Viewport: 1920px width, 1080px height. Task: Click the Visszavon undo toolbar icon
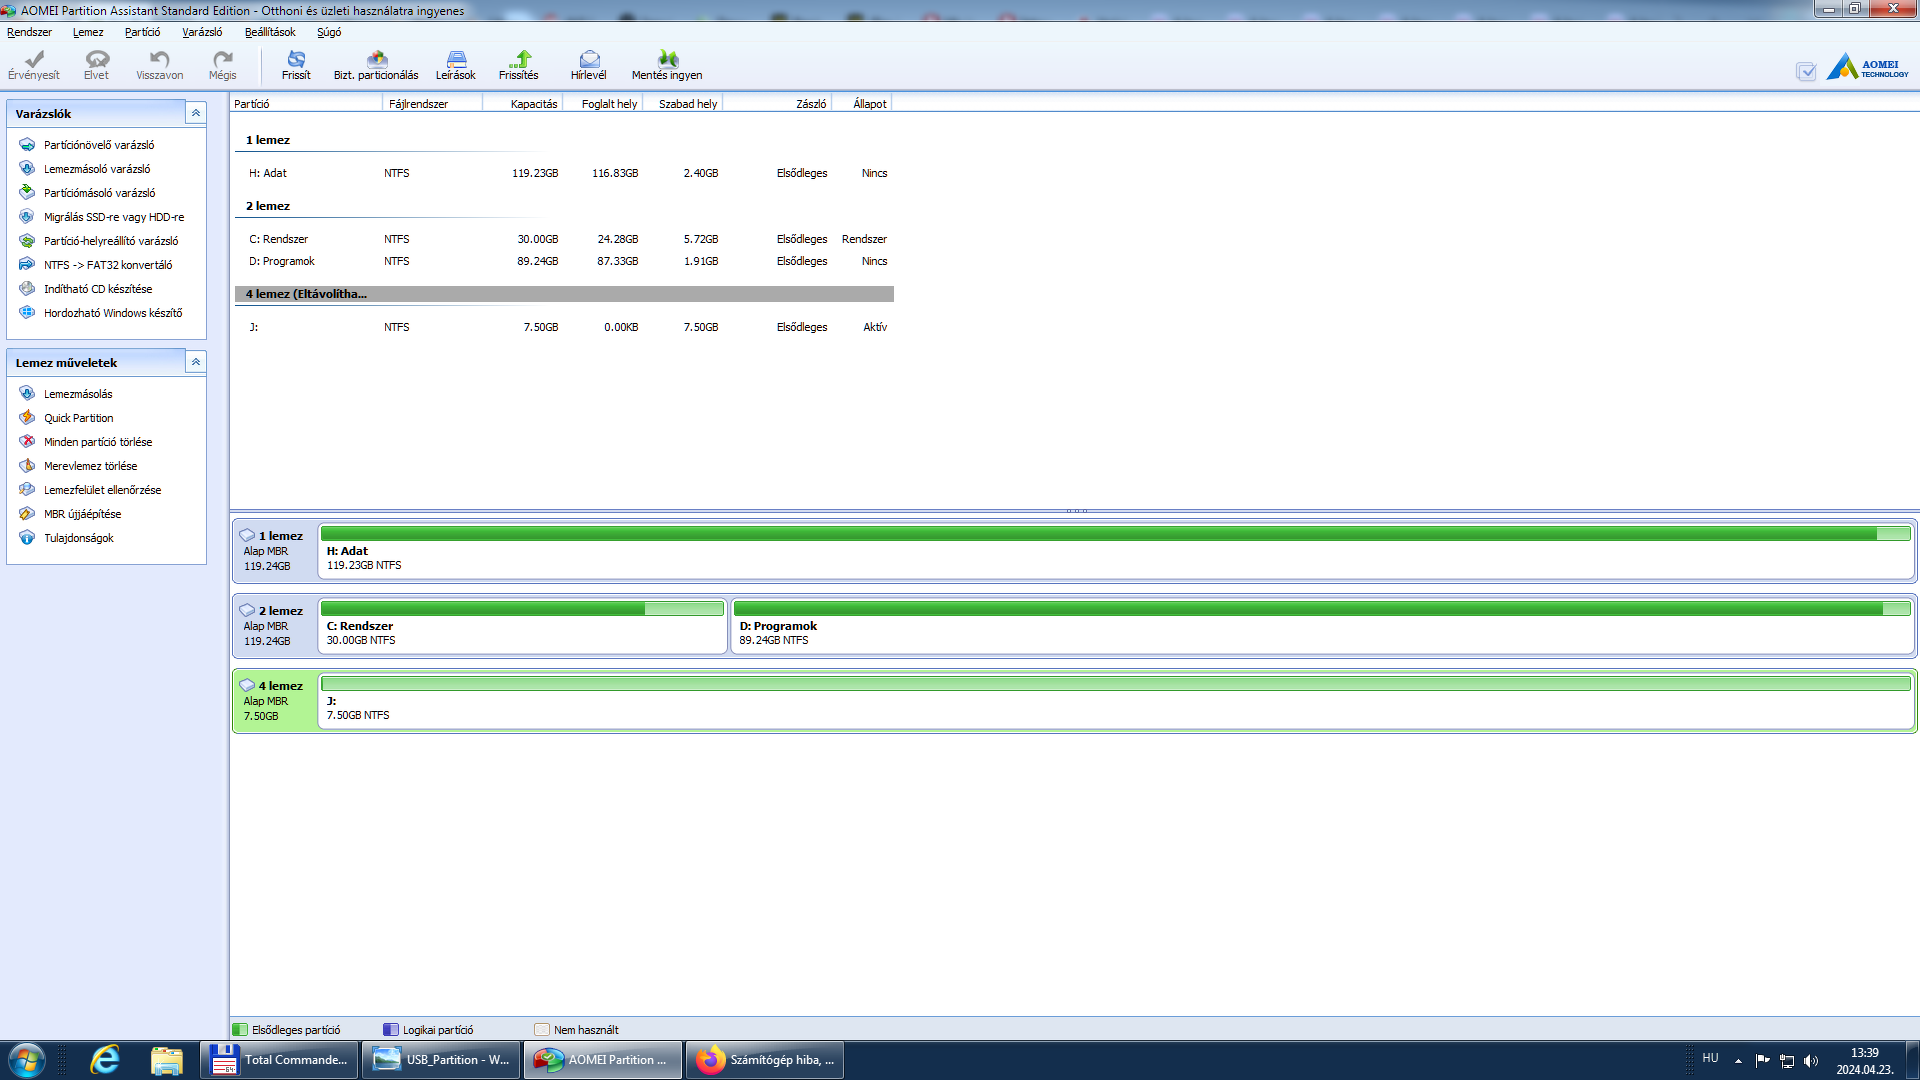(x=159, y=64)
